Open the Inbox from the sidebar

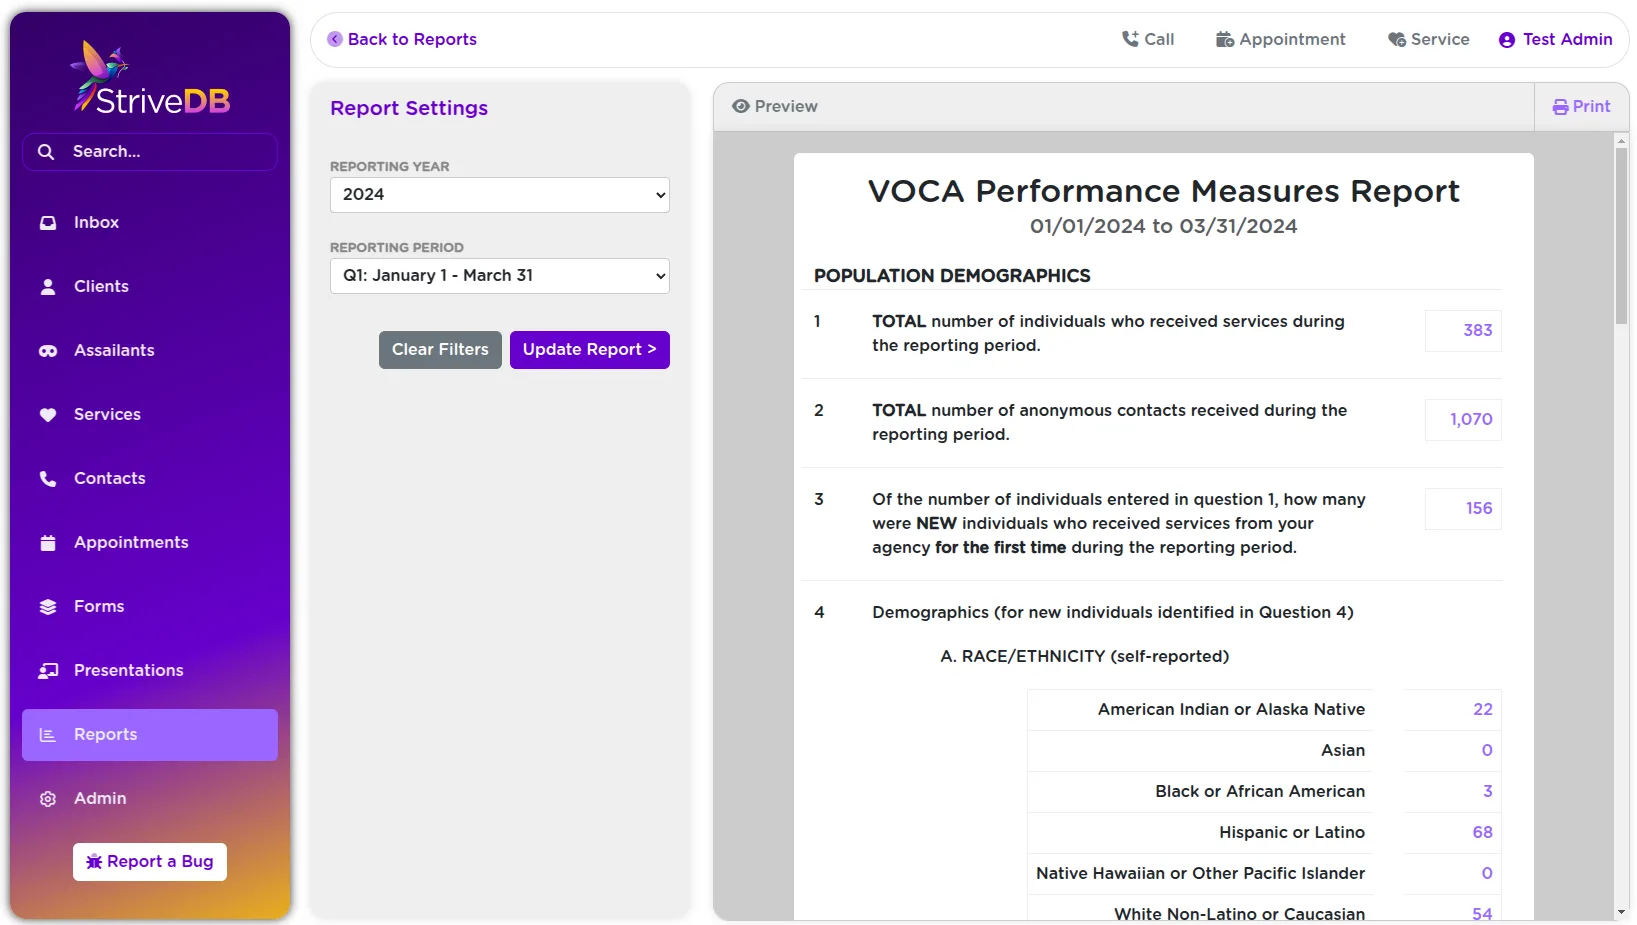pyautogui.click(x=48, y=222)
